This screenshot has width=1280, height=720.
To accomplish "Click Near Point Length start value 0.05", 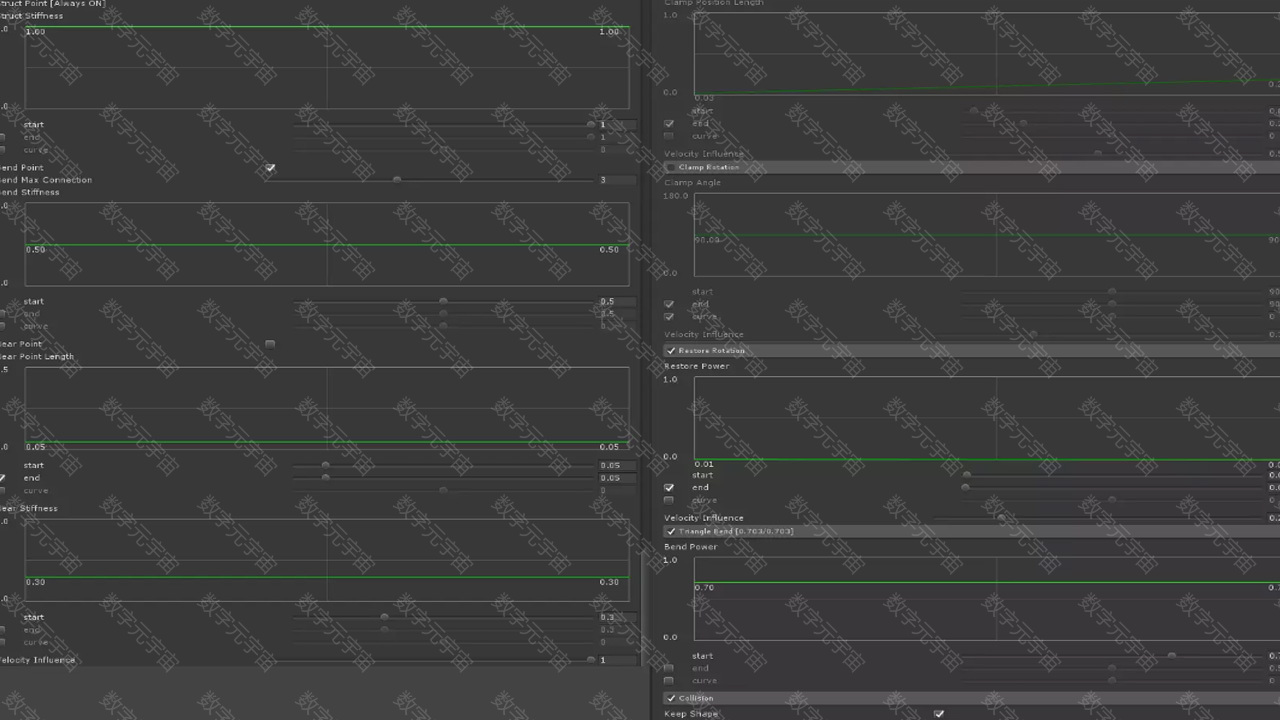I will 616,465.
